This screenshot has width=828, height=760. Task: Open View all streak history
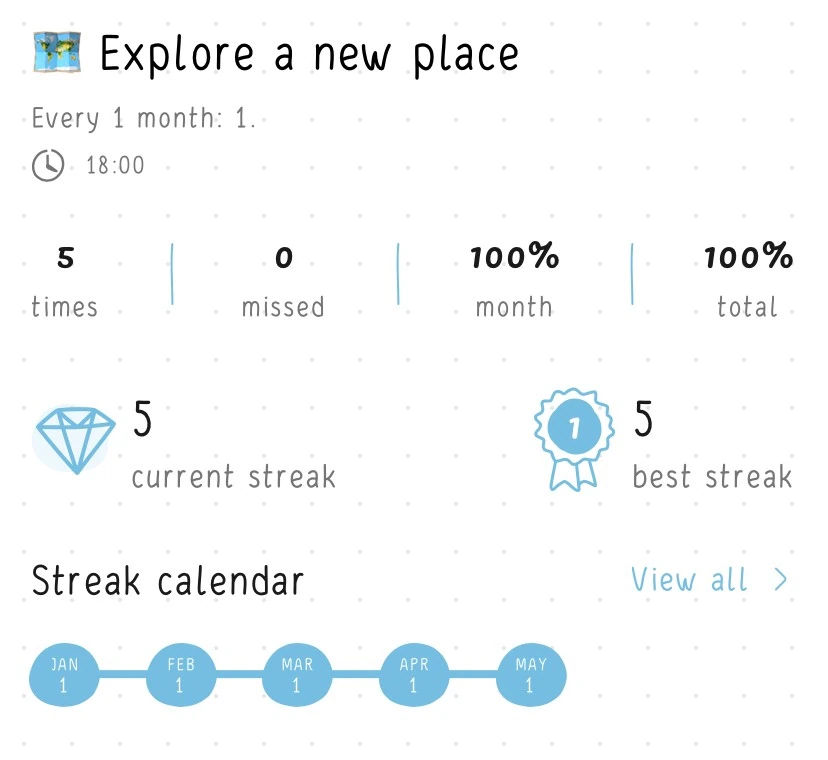pyautogui.click(x=690, y=580)
